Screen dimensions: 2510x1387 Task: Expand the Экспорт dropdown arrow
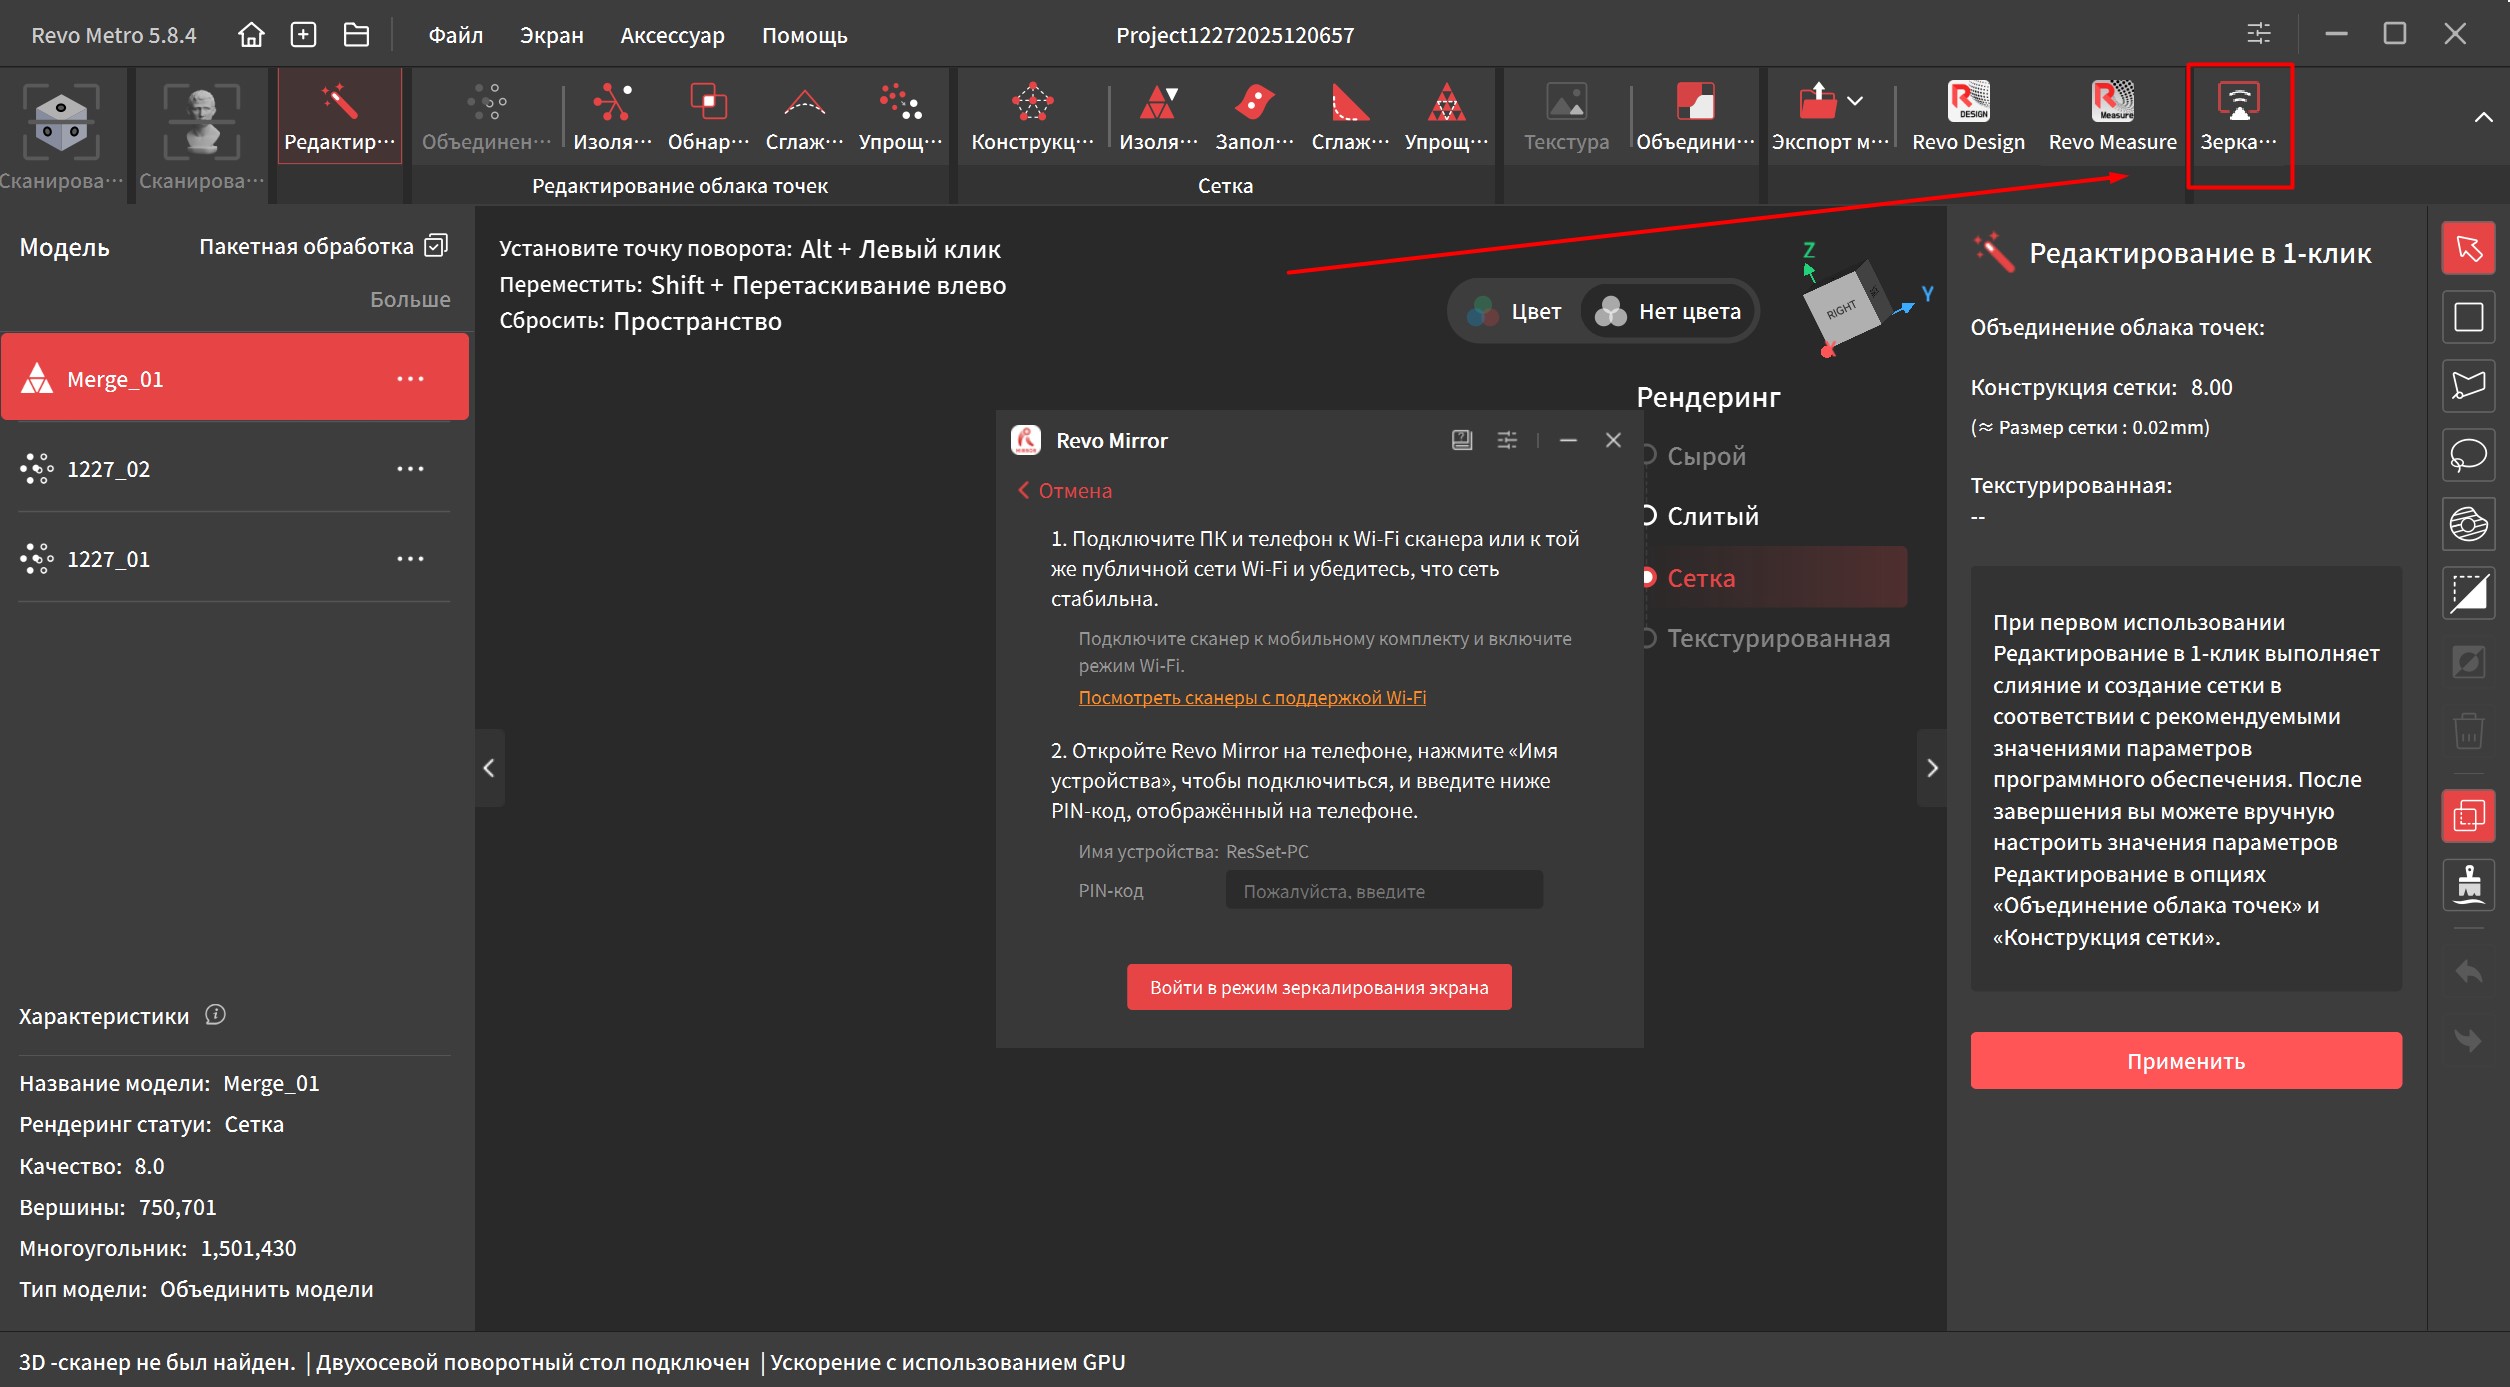[x=1855, y=101]
